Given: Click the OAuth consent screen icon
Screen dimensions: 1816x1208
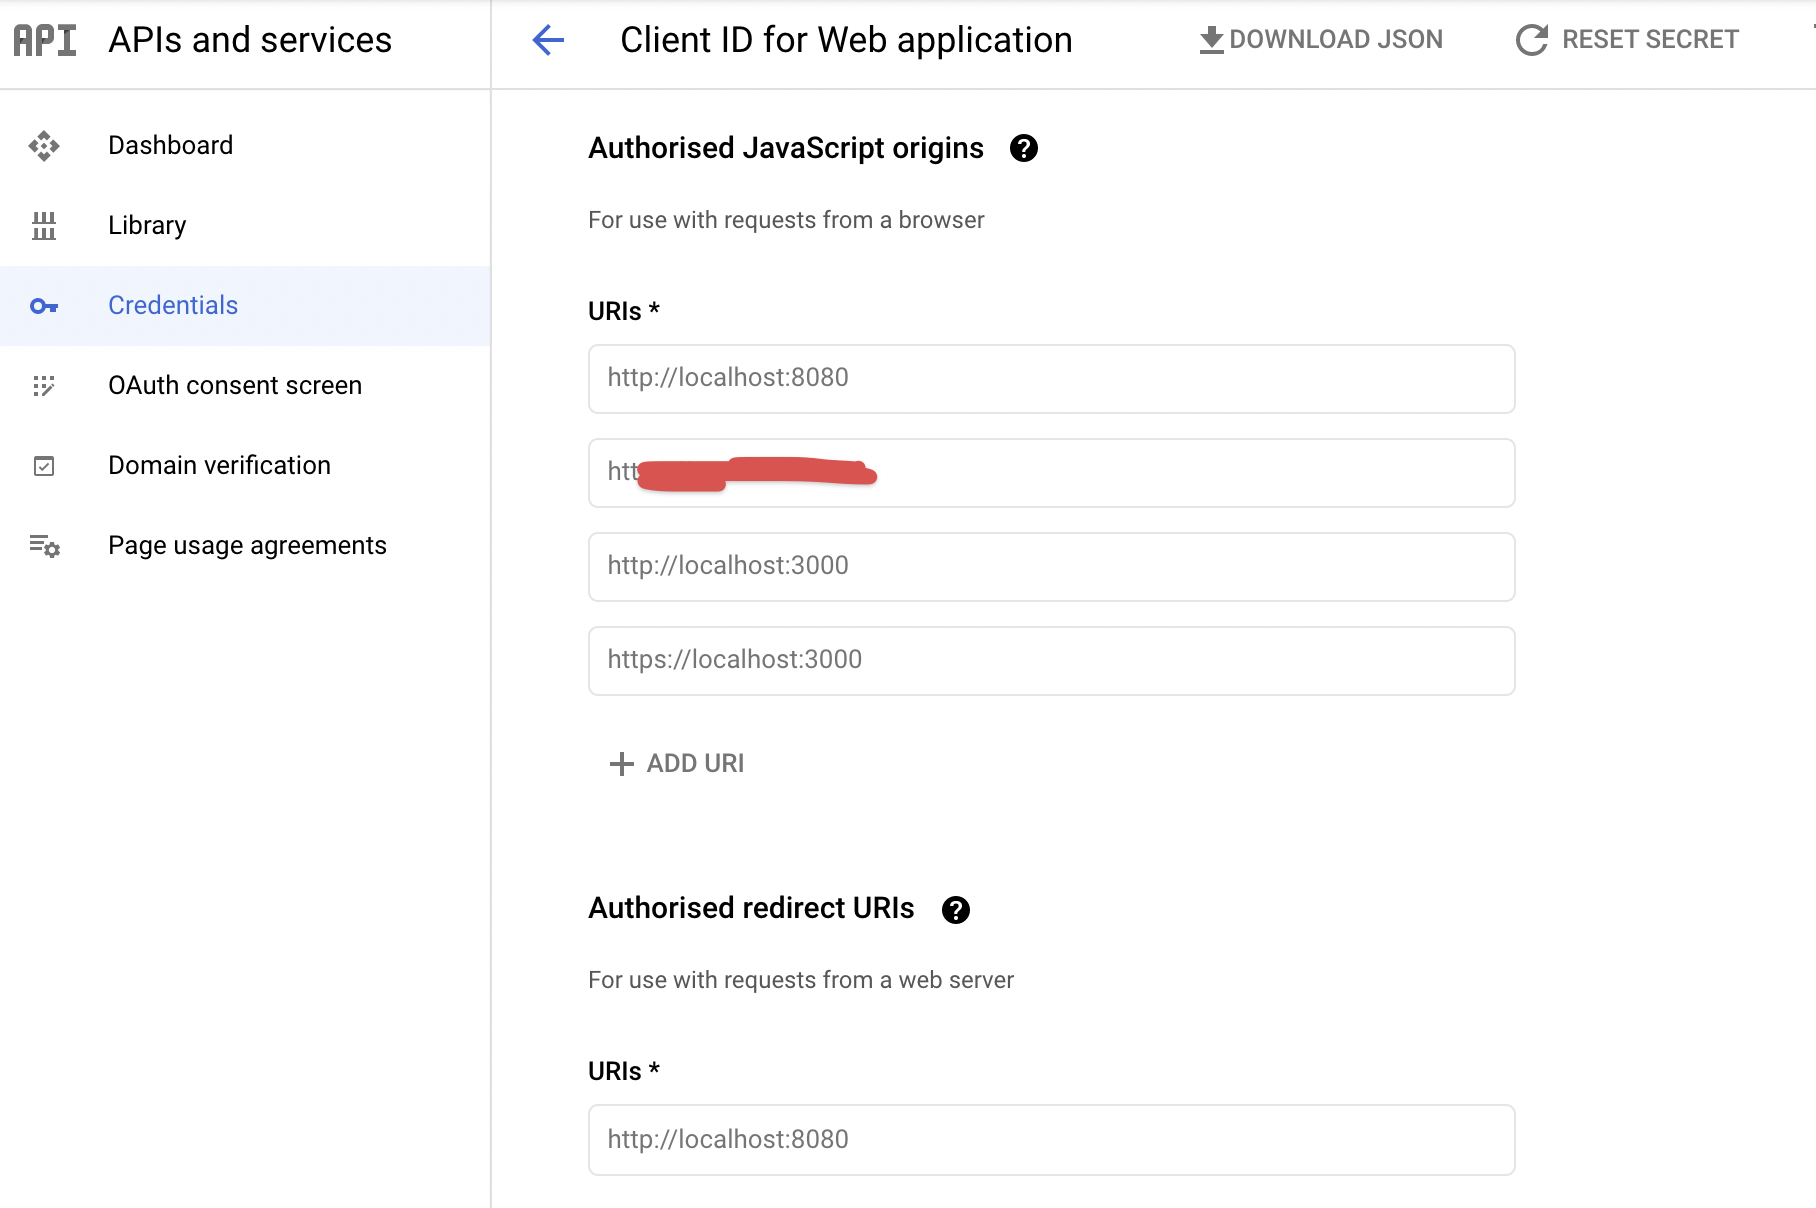Looking at the screenshot, I should pyautogui.click(x=44, y=386).
